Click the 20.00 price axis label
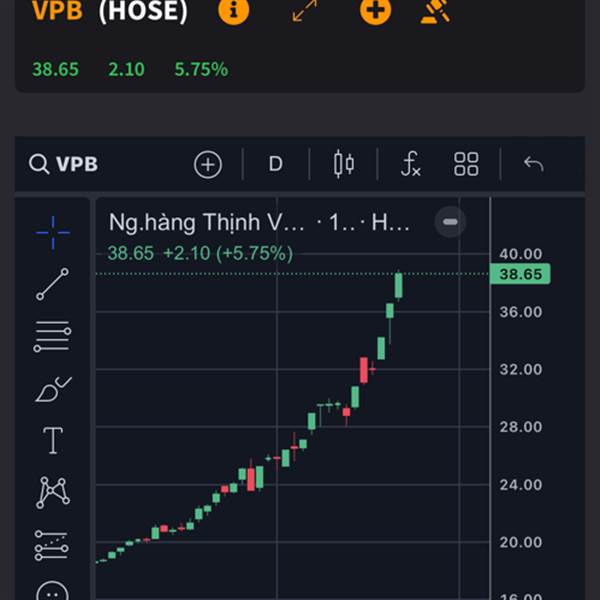Viewport: 600px width, 600px height. 521,542
